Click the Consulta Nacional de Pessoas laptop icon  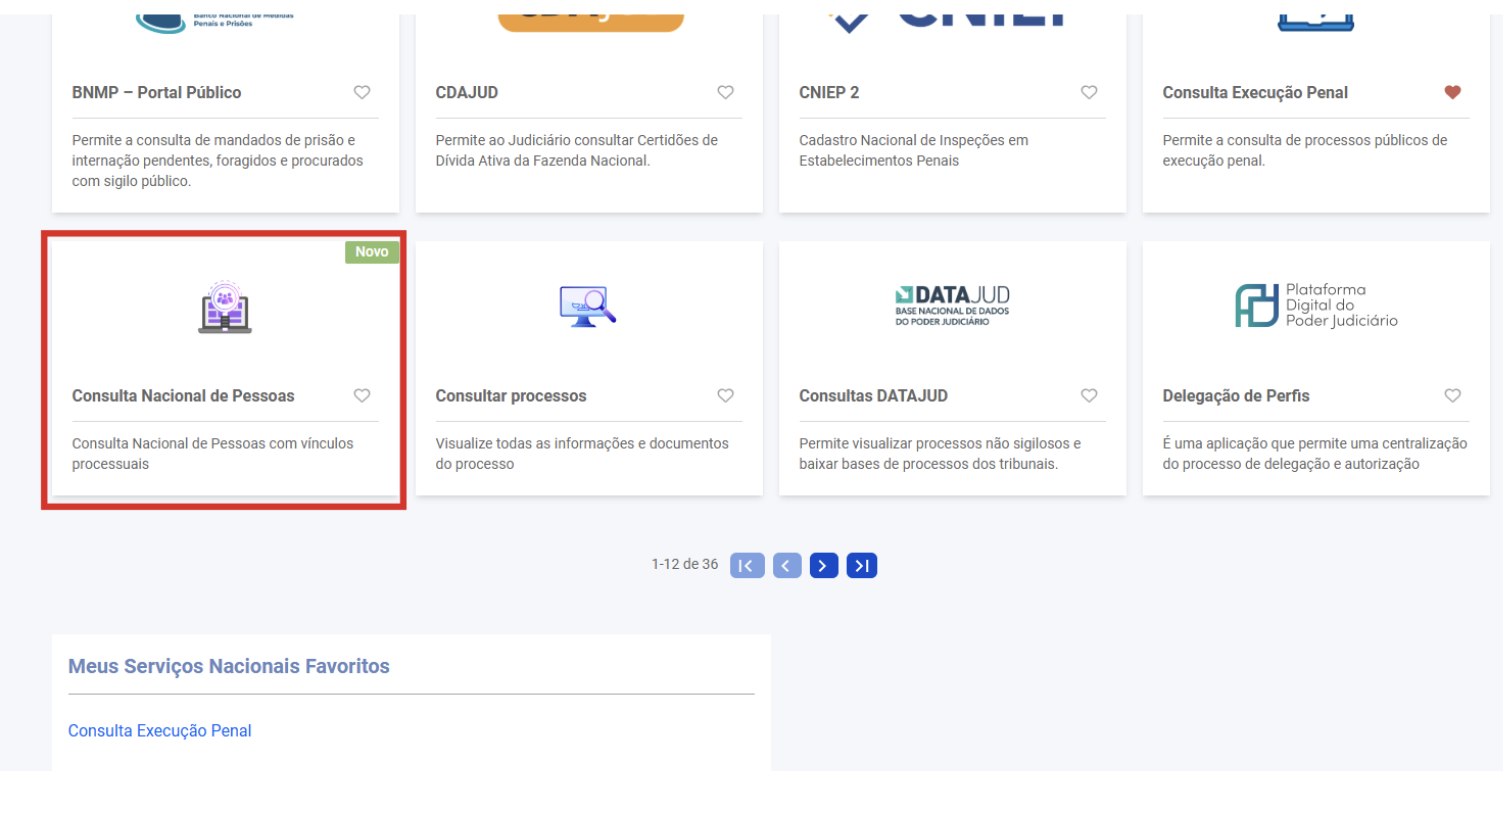pos(225,308)
